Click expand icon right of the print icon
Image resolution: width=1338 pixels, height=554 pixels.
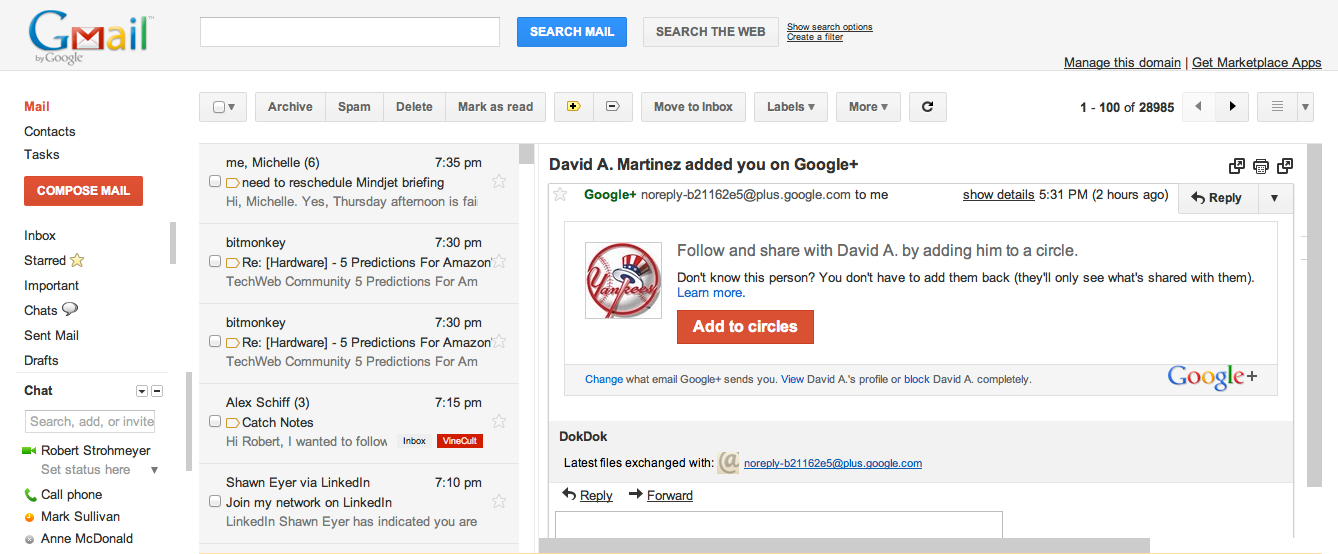[x=1285, y=166]
